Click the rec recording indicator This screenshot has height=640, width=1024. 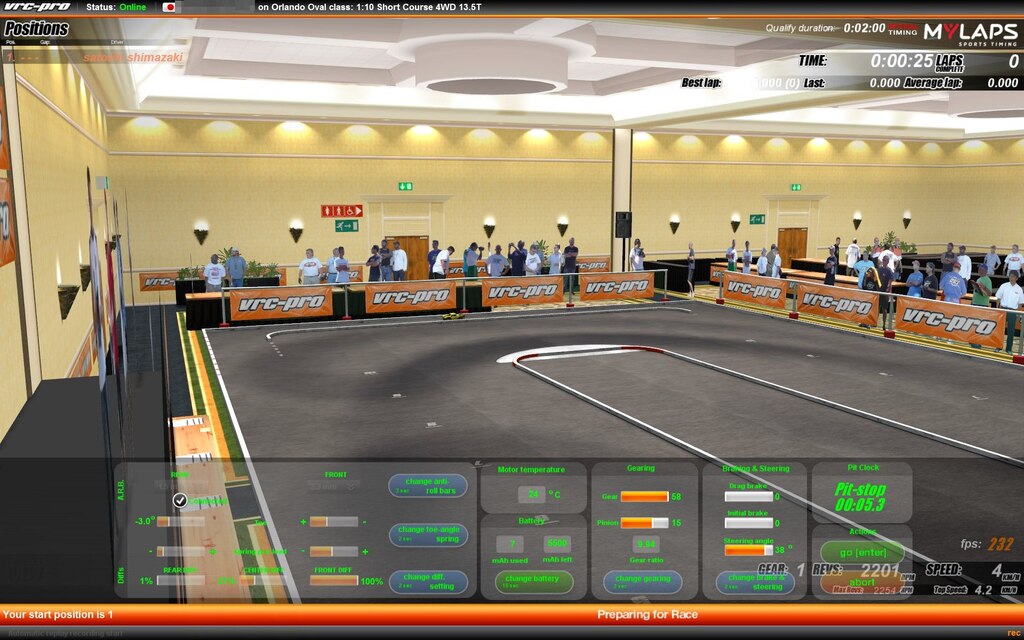(x=1013, y=633)
